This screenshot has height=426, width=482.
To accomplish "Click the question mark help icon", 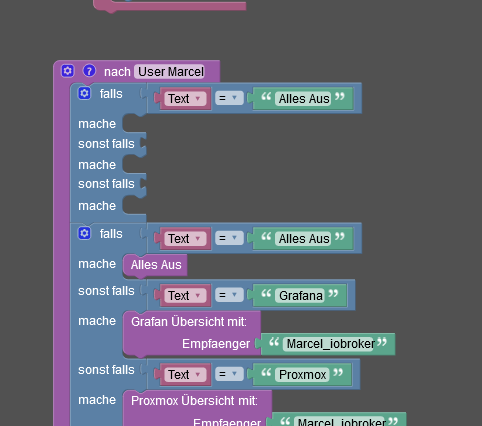I will pyautogui.click(x=89, y=71).
